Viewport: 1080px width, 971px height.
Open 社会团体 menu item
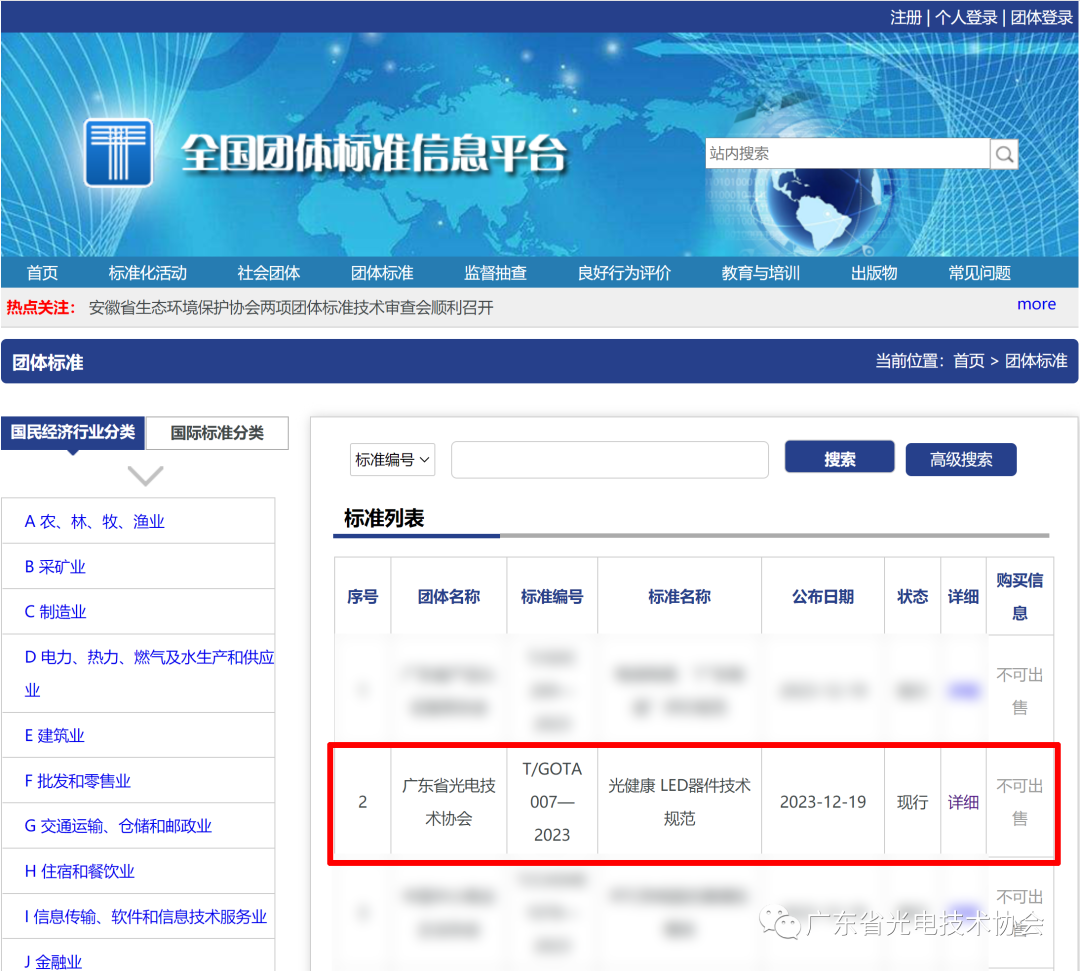click(269, 273)
